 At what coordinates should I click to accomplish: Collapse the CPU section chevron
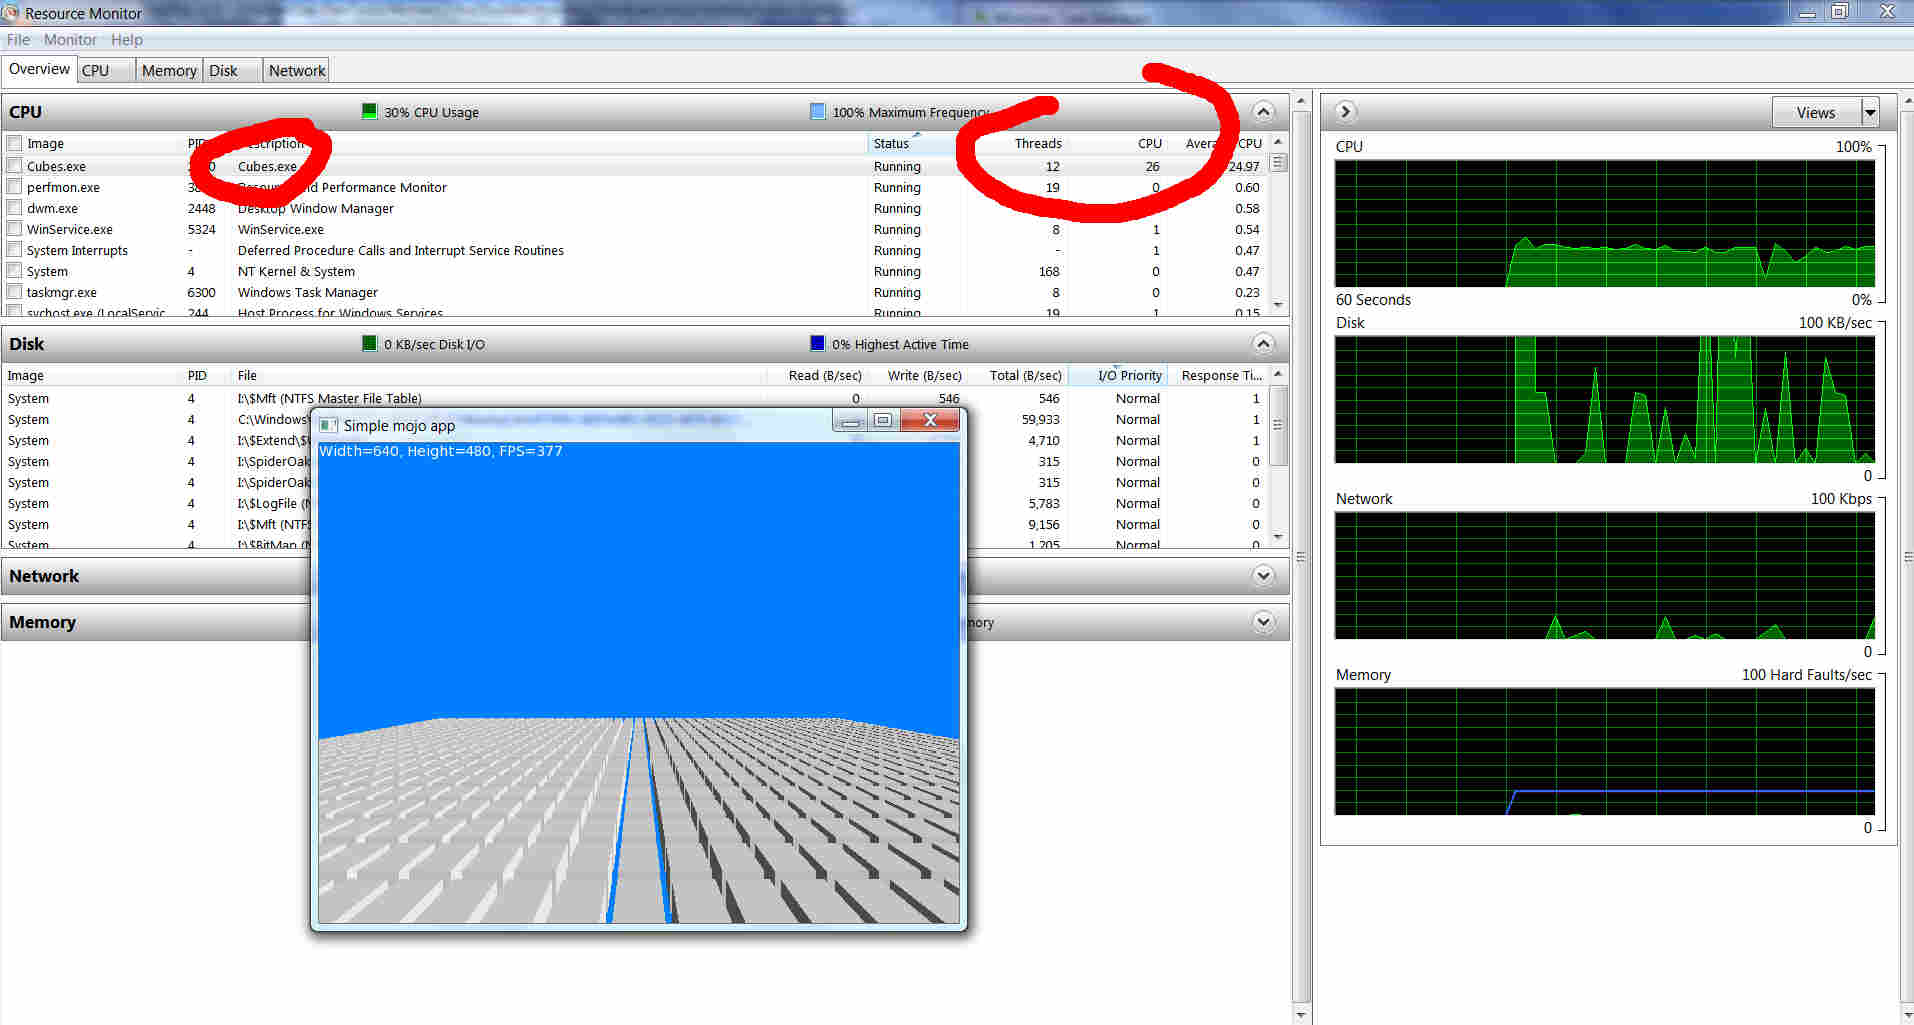[1263, 111]
